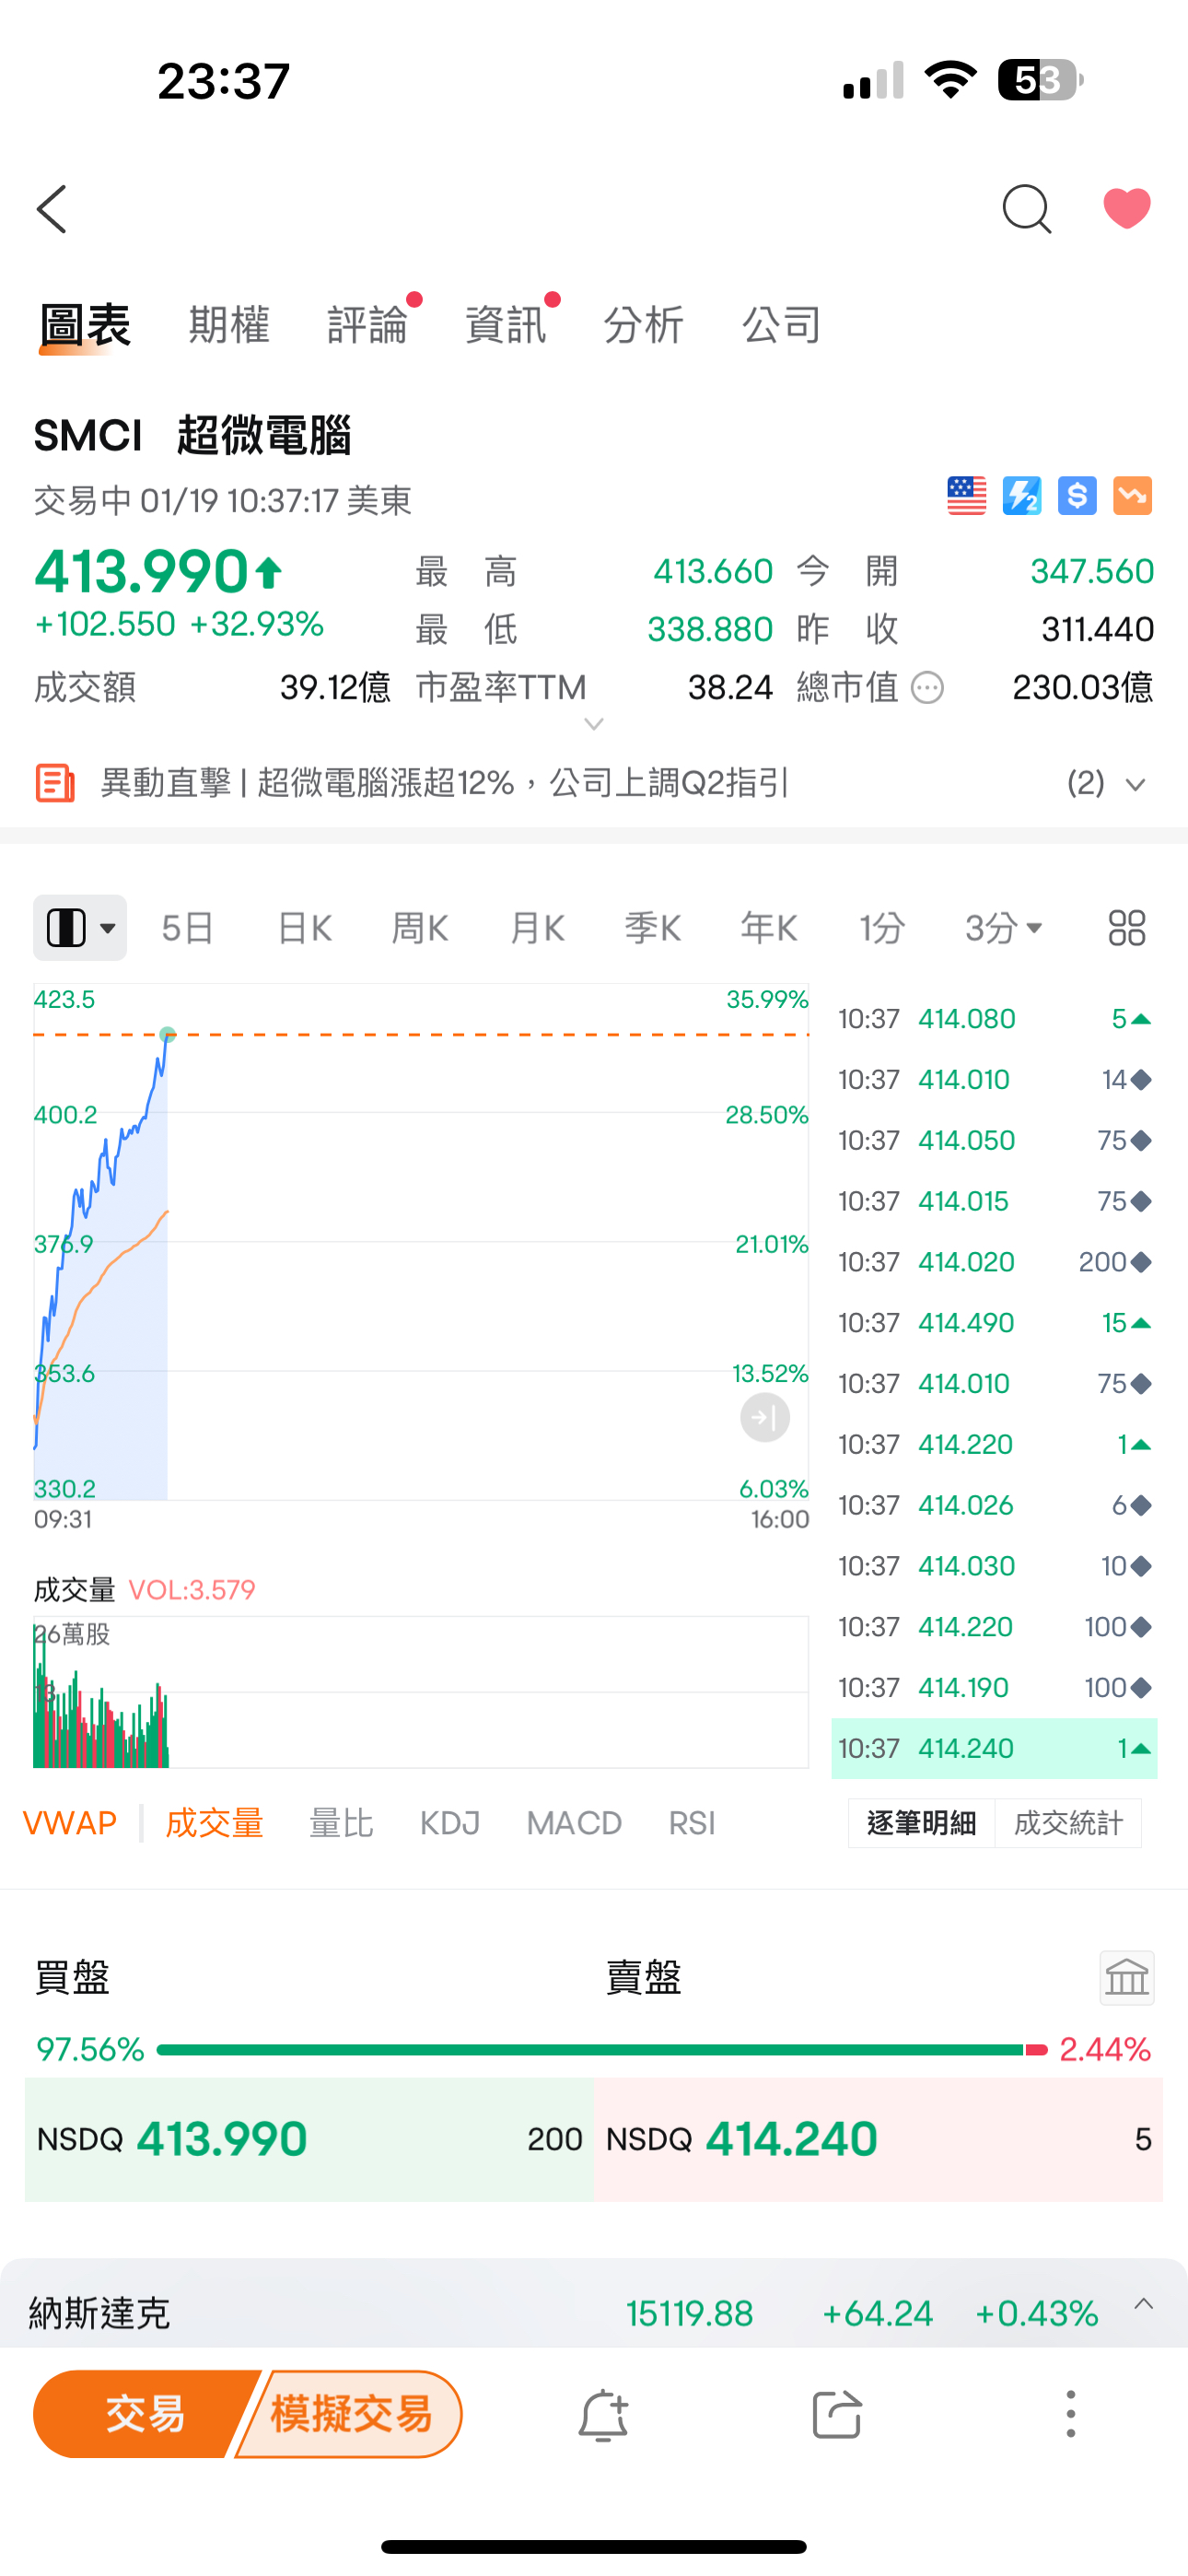Tap the US flag market icon
This screenshot has width=1188, height=2576.
point(967,496)
